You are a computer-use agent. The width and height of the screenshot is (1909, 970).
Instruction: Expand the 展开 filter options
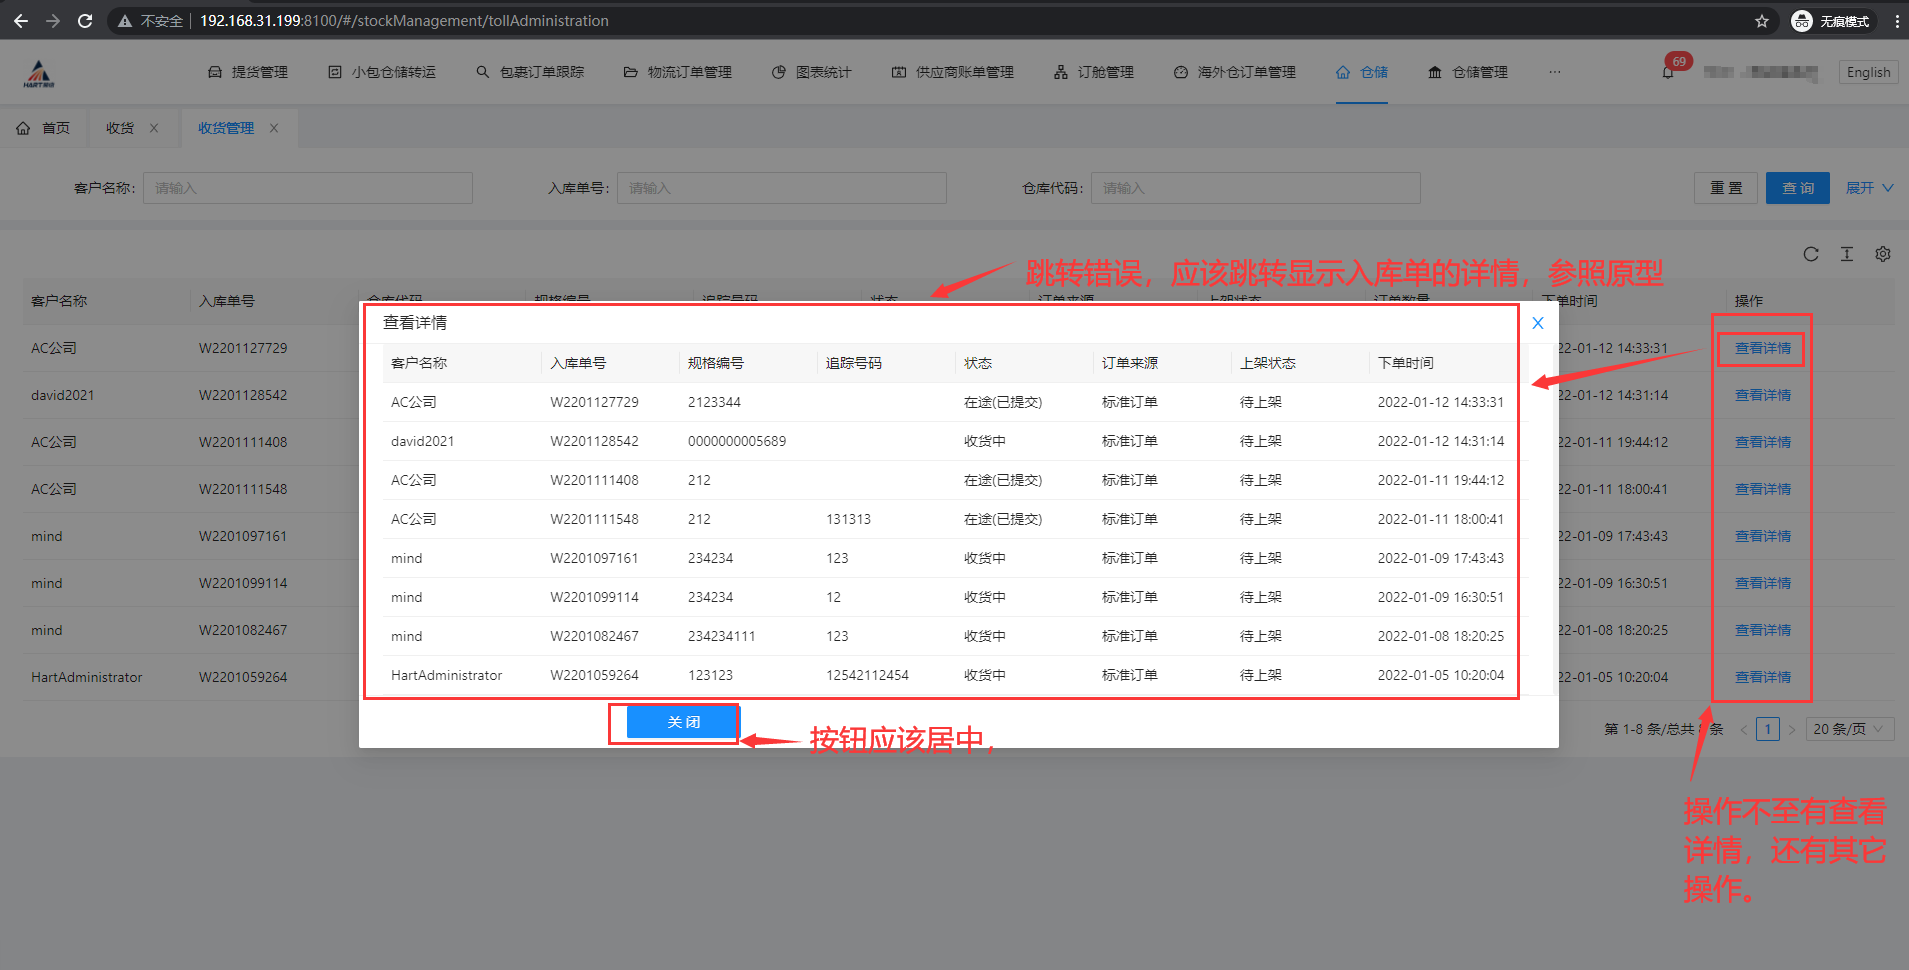coord(1868,188)
